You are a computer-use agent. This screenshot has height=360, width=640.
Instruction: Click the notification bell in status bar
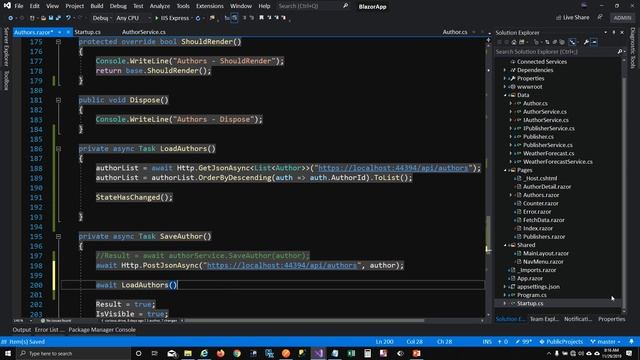click(631, 342)
